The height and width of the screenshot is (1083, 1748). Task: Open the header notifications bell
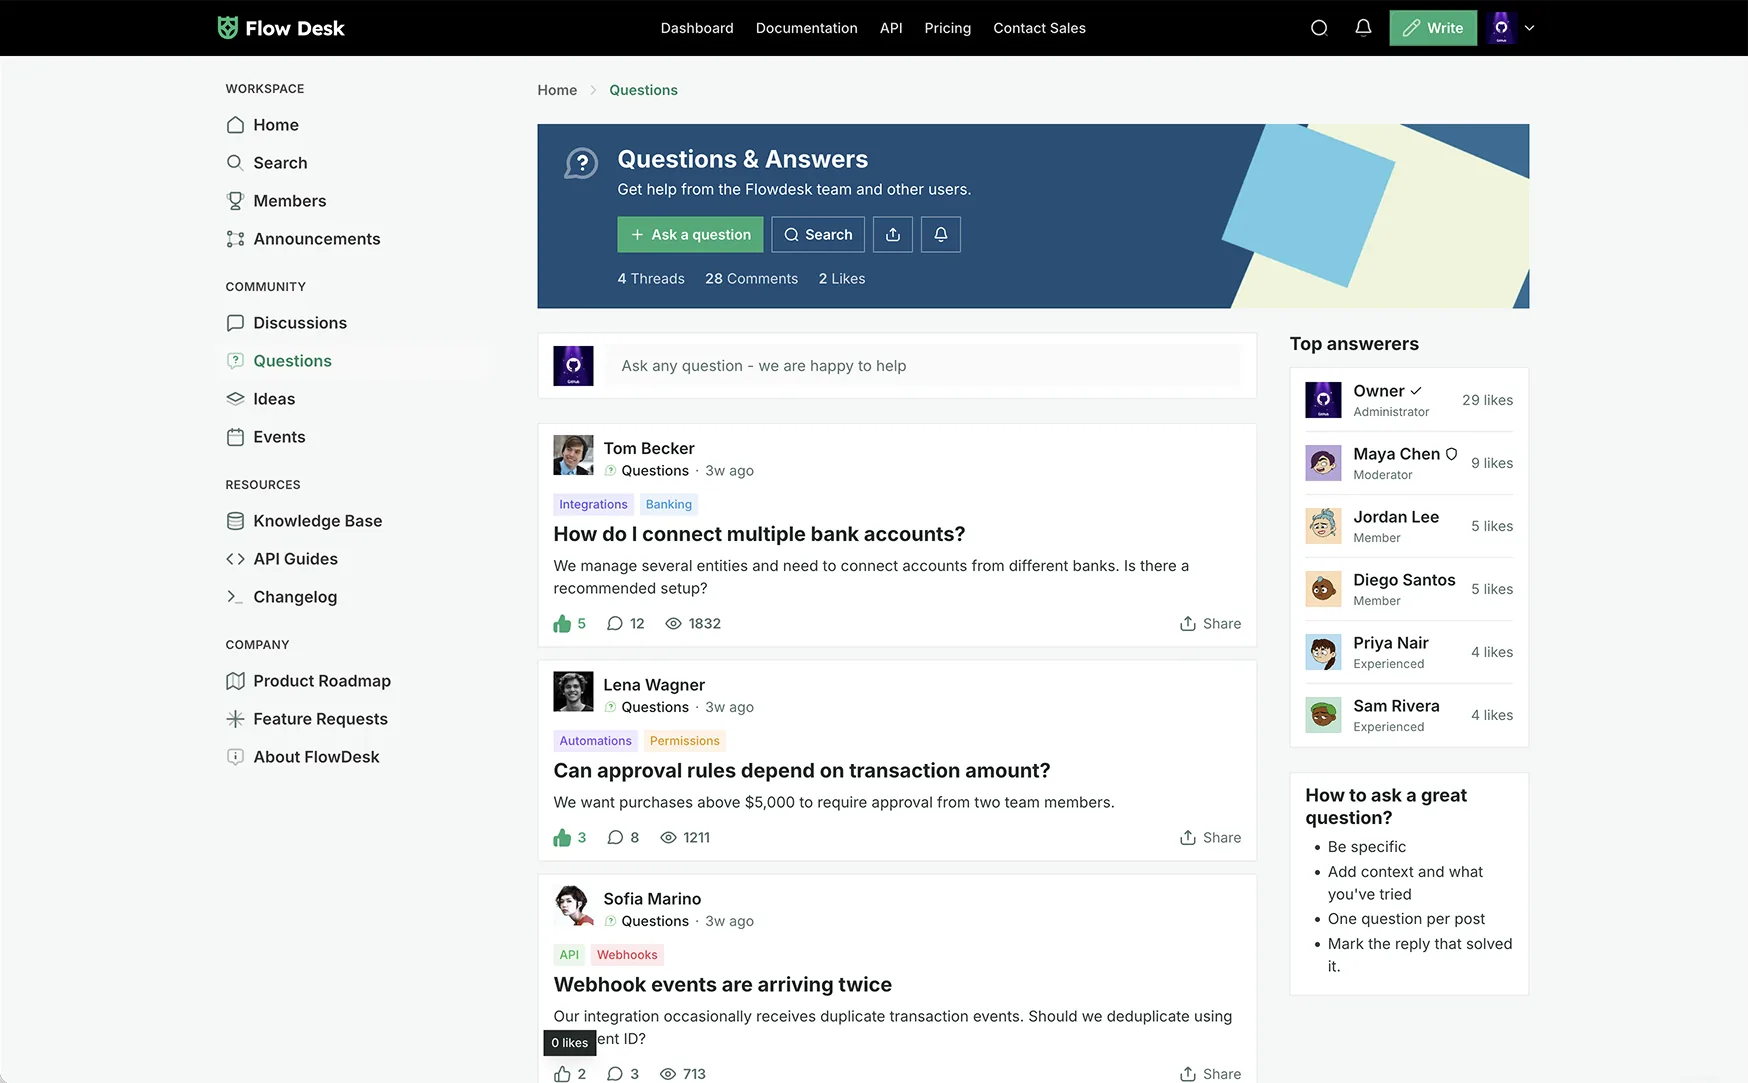1363,28
